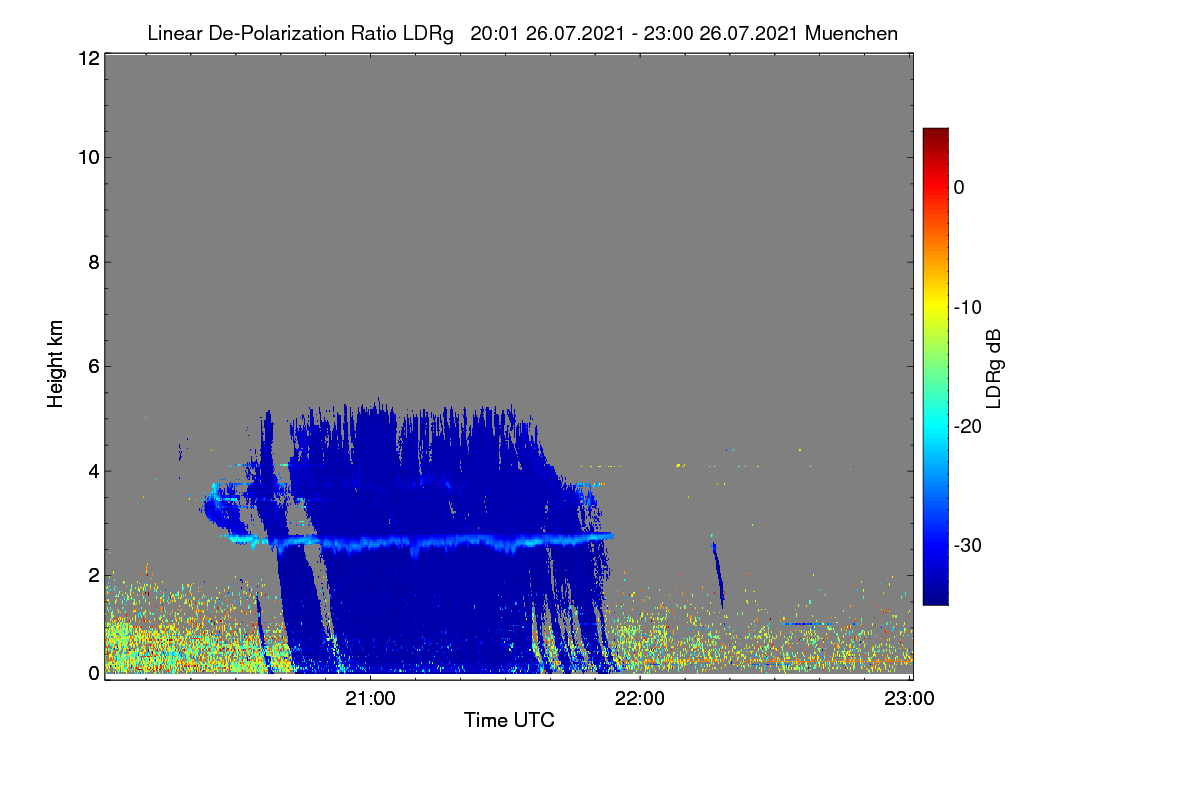Click the Height km axis title
Screen dimensions: 1200x800
[x=55, y=365]
